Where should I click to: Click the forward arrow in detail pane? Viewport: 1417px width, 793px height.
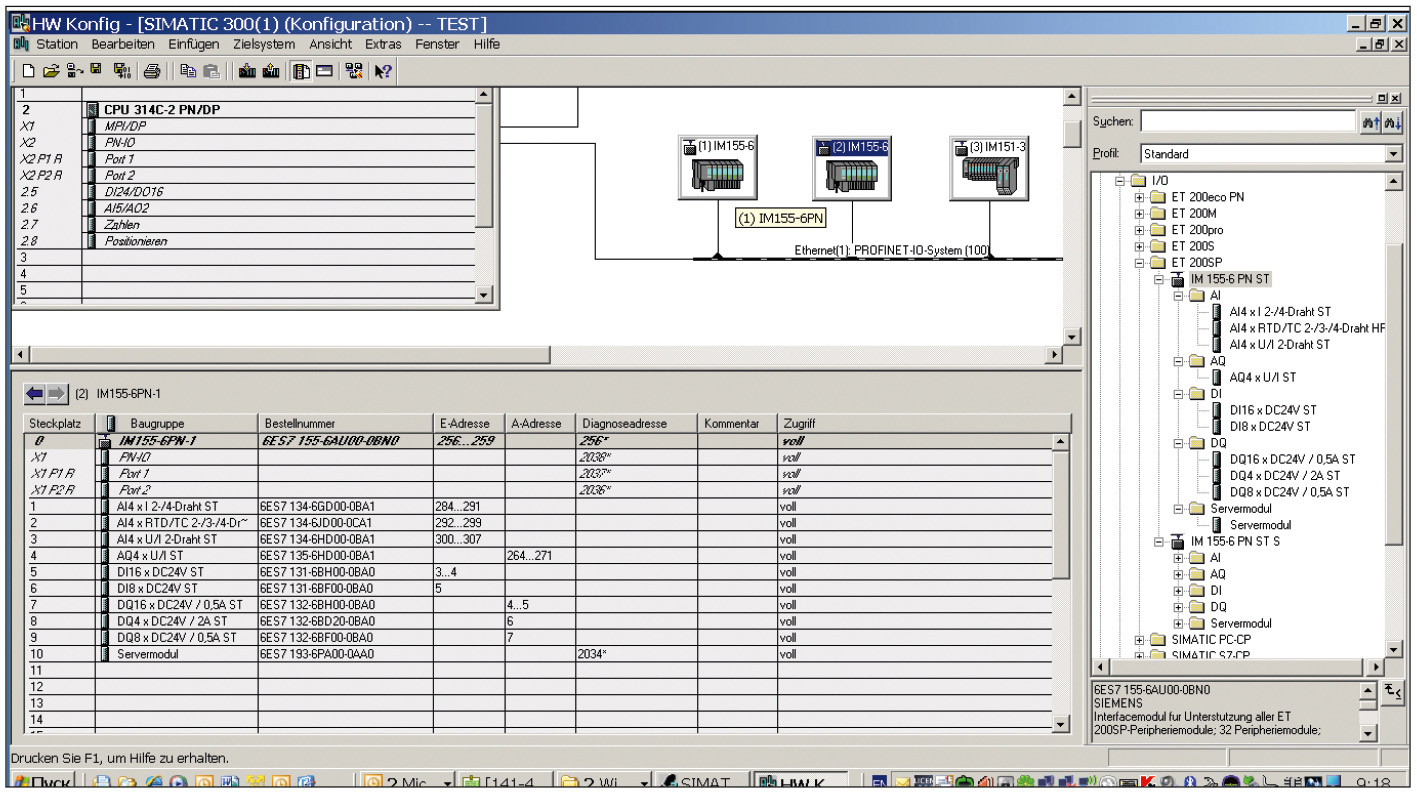point(57,393)
